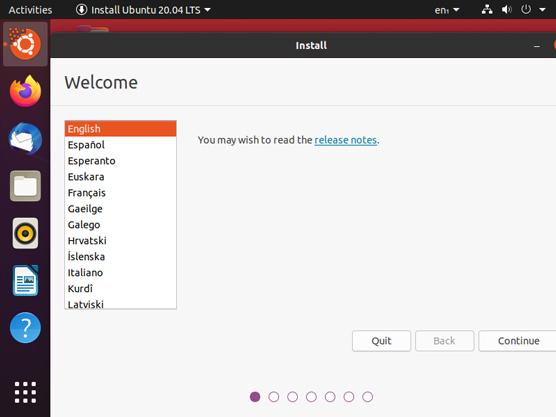Viewport: 556px width, 417px height.
Task: Open the power system menu arrow
Action: (x=542, y=10)
